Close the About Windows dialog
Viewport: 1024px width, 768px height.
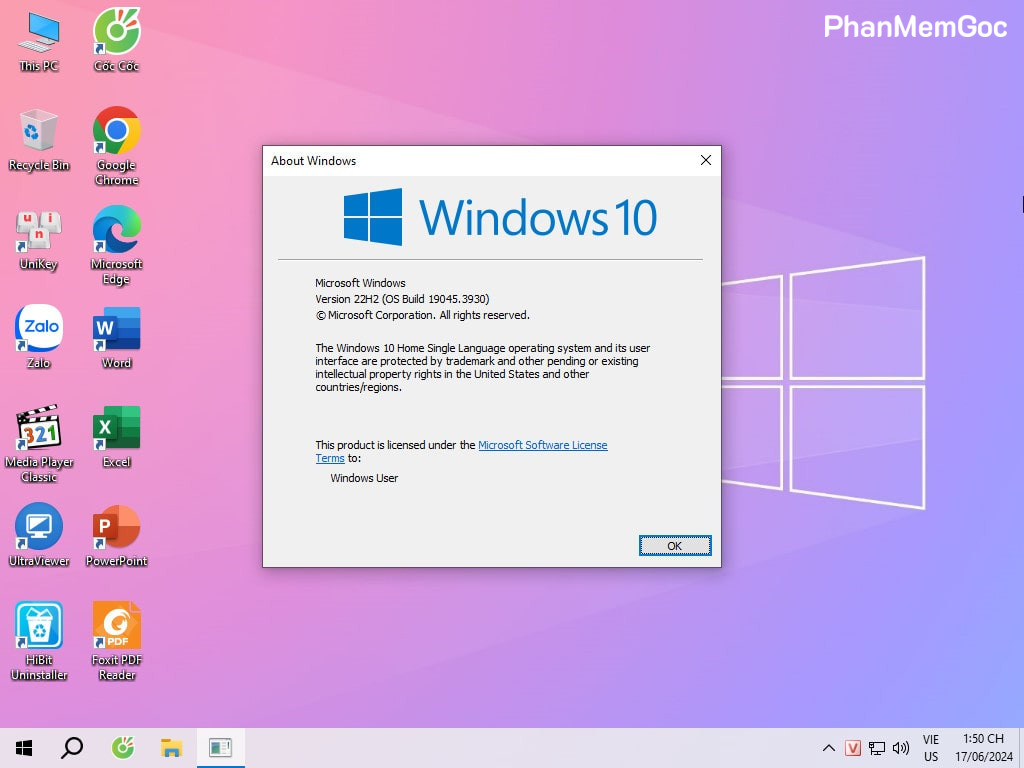point(705,160)
